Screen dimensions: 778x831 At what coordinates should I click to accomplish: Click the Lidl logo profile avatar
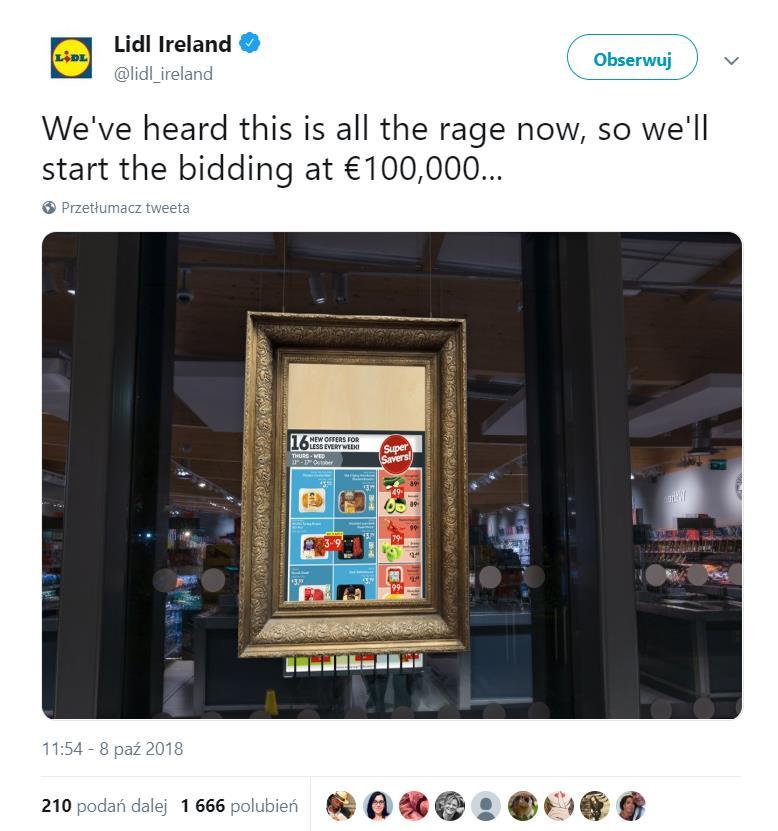click(71, 57)
